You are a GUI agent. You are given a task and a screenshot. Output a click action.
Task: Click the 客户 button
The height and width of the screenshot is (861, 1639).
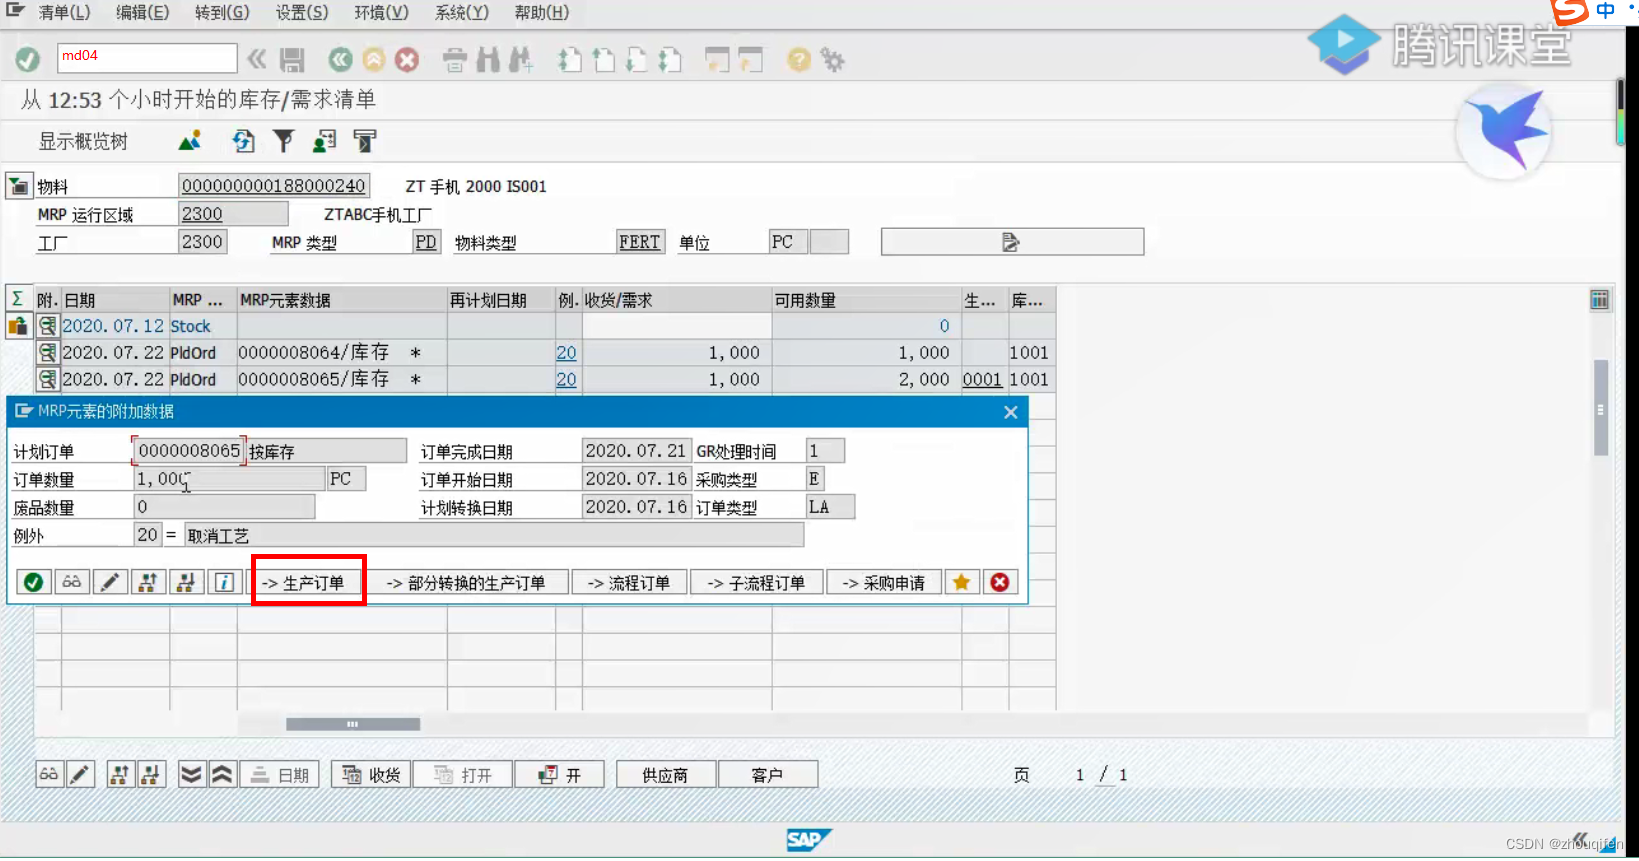coord(767,774)
